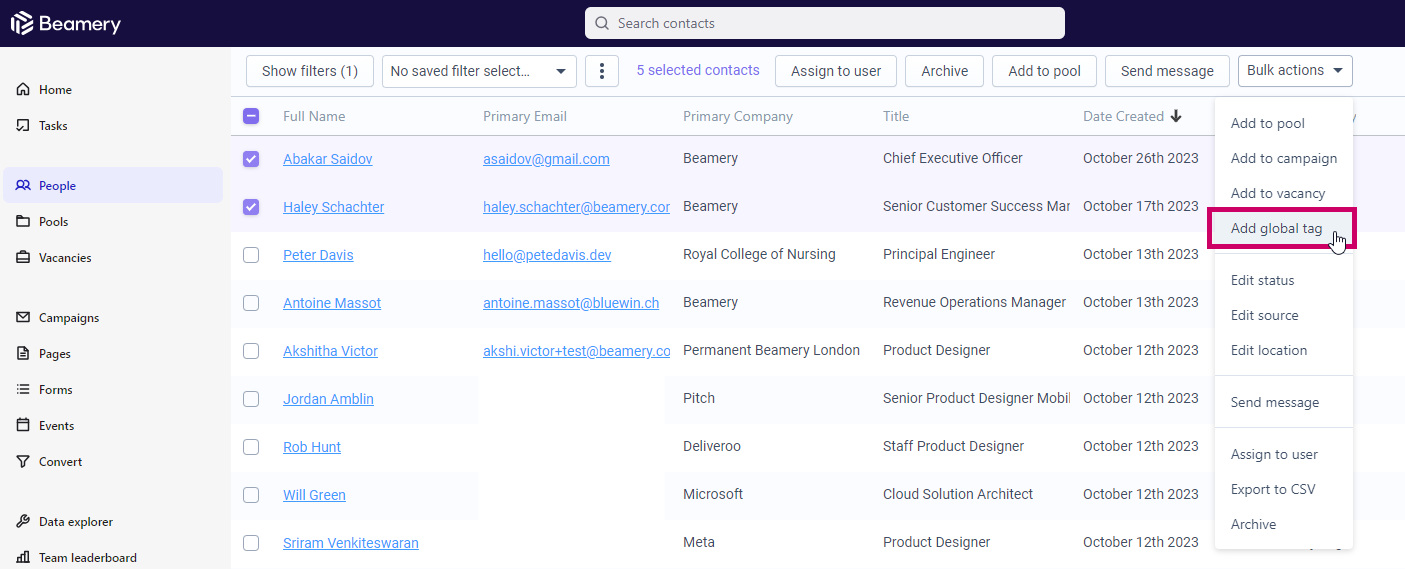
Task: Click the Search contacts field
Action: click(x=825, y=23)
